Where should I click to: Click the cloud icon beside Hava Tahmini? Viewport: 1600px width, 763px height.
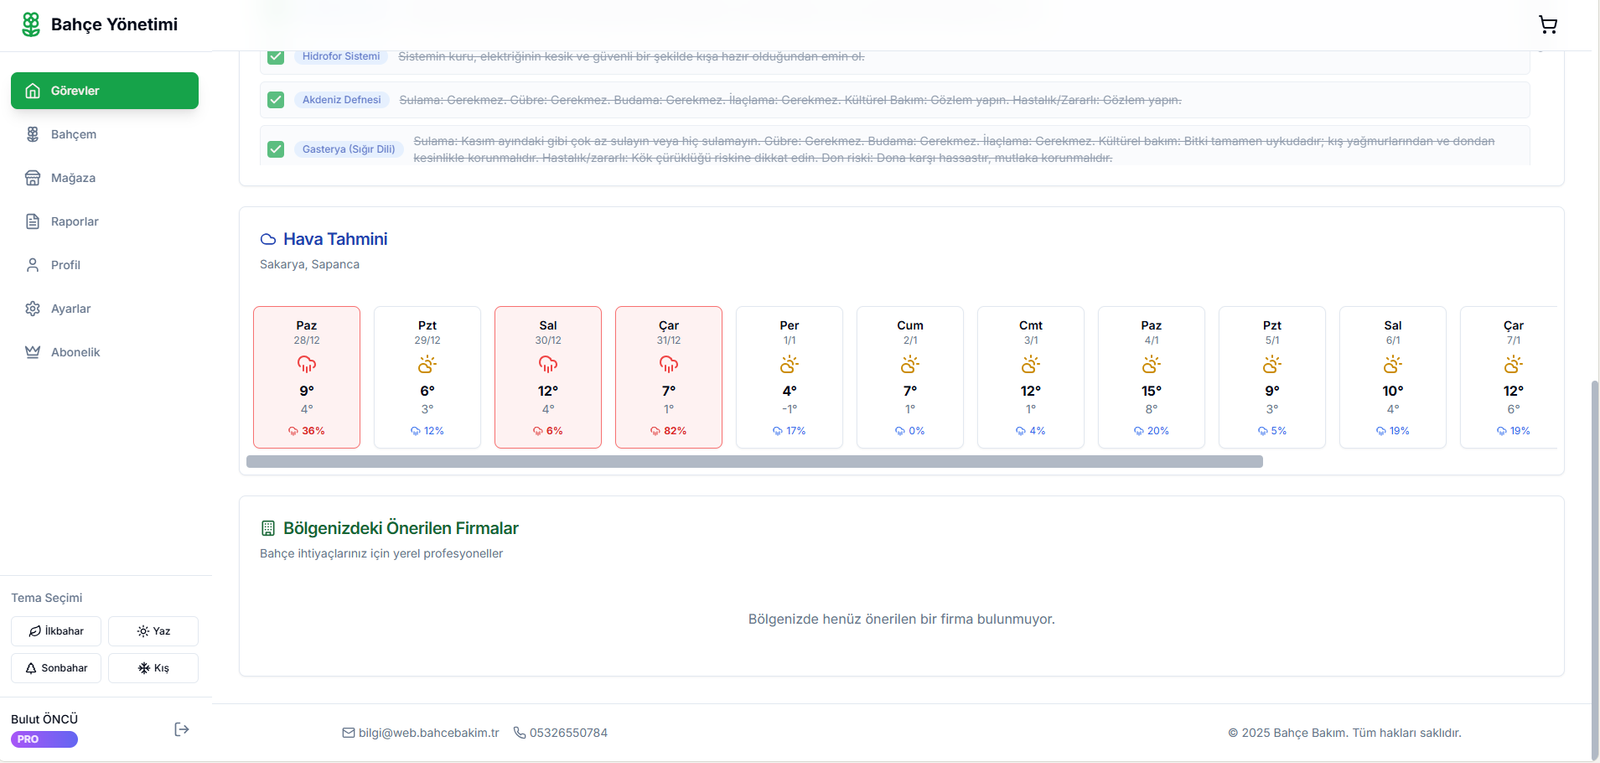point(268,240)
